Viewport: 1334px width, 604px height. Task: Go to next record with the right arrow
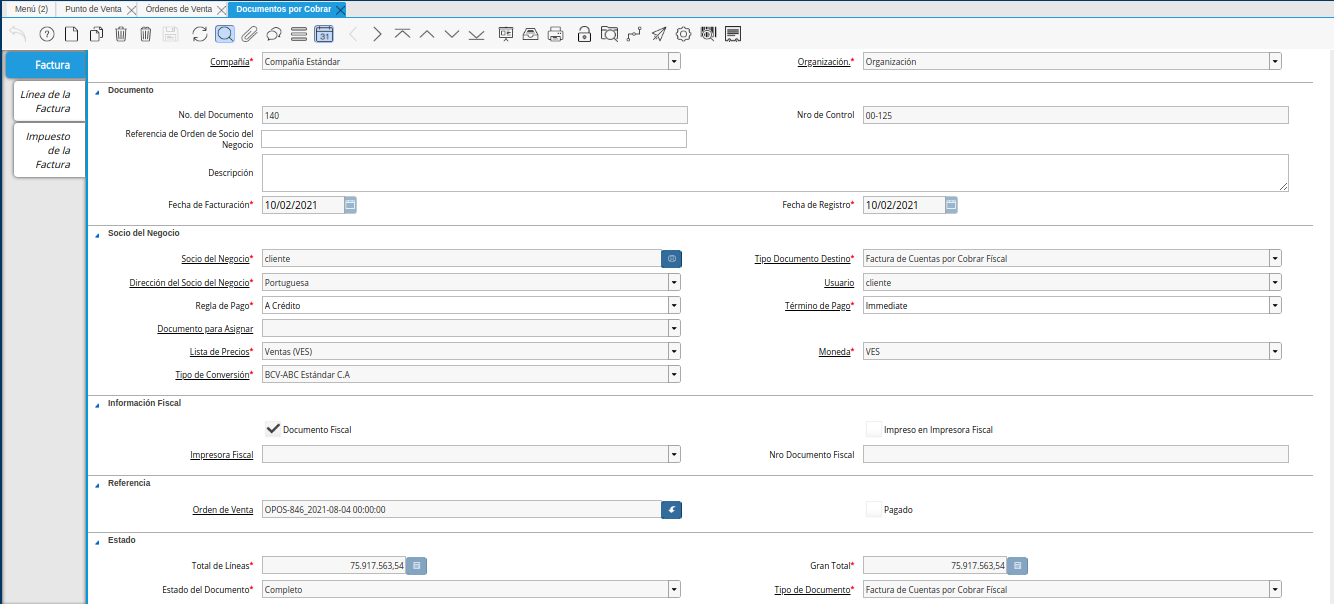(x=377, y=34)
